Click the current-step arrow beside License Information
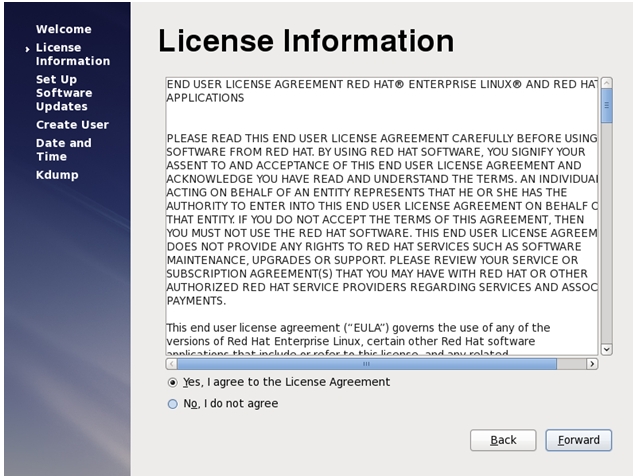Image resolution: width=633 pixels, height=476 pixels. coord(27,49)
